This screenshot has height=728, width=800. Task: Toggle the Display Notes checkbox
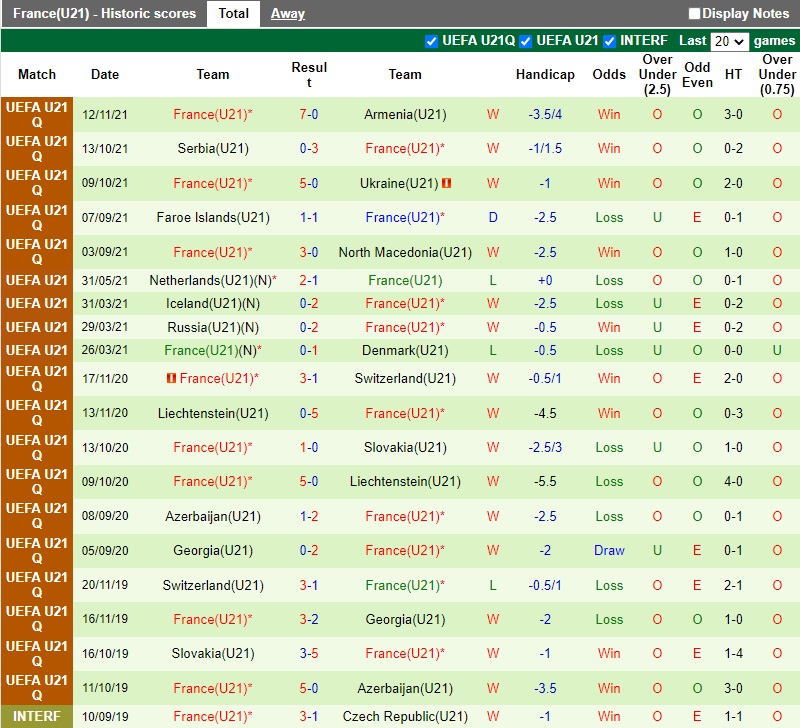(695, 14)
